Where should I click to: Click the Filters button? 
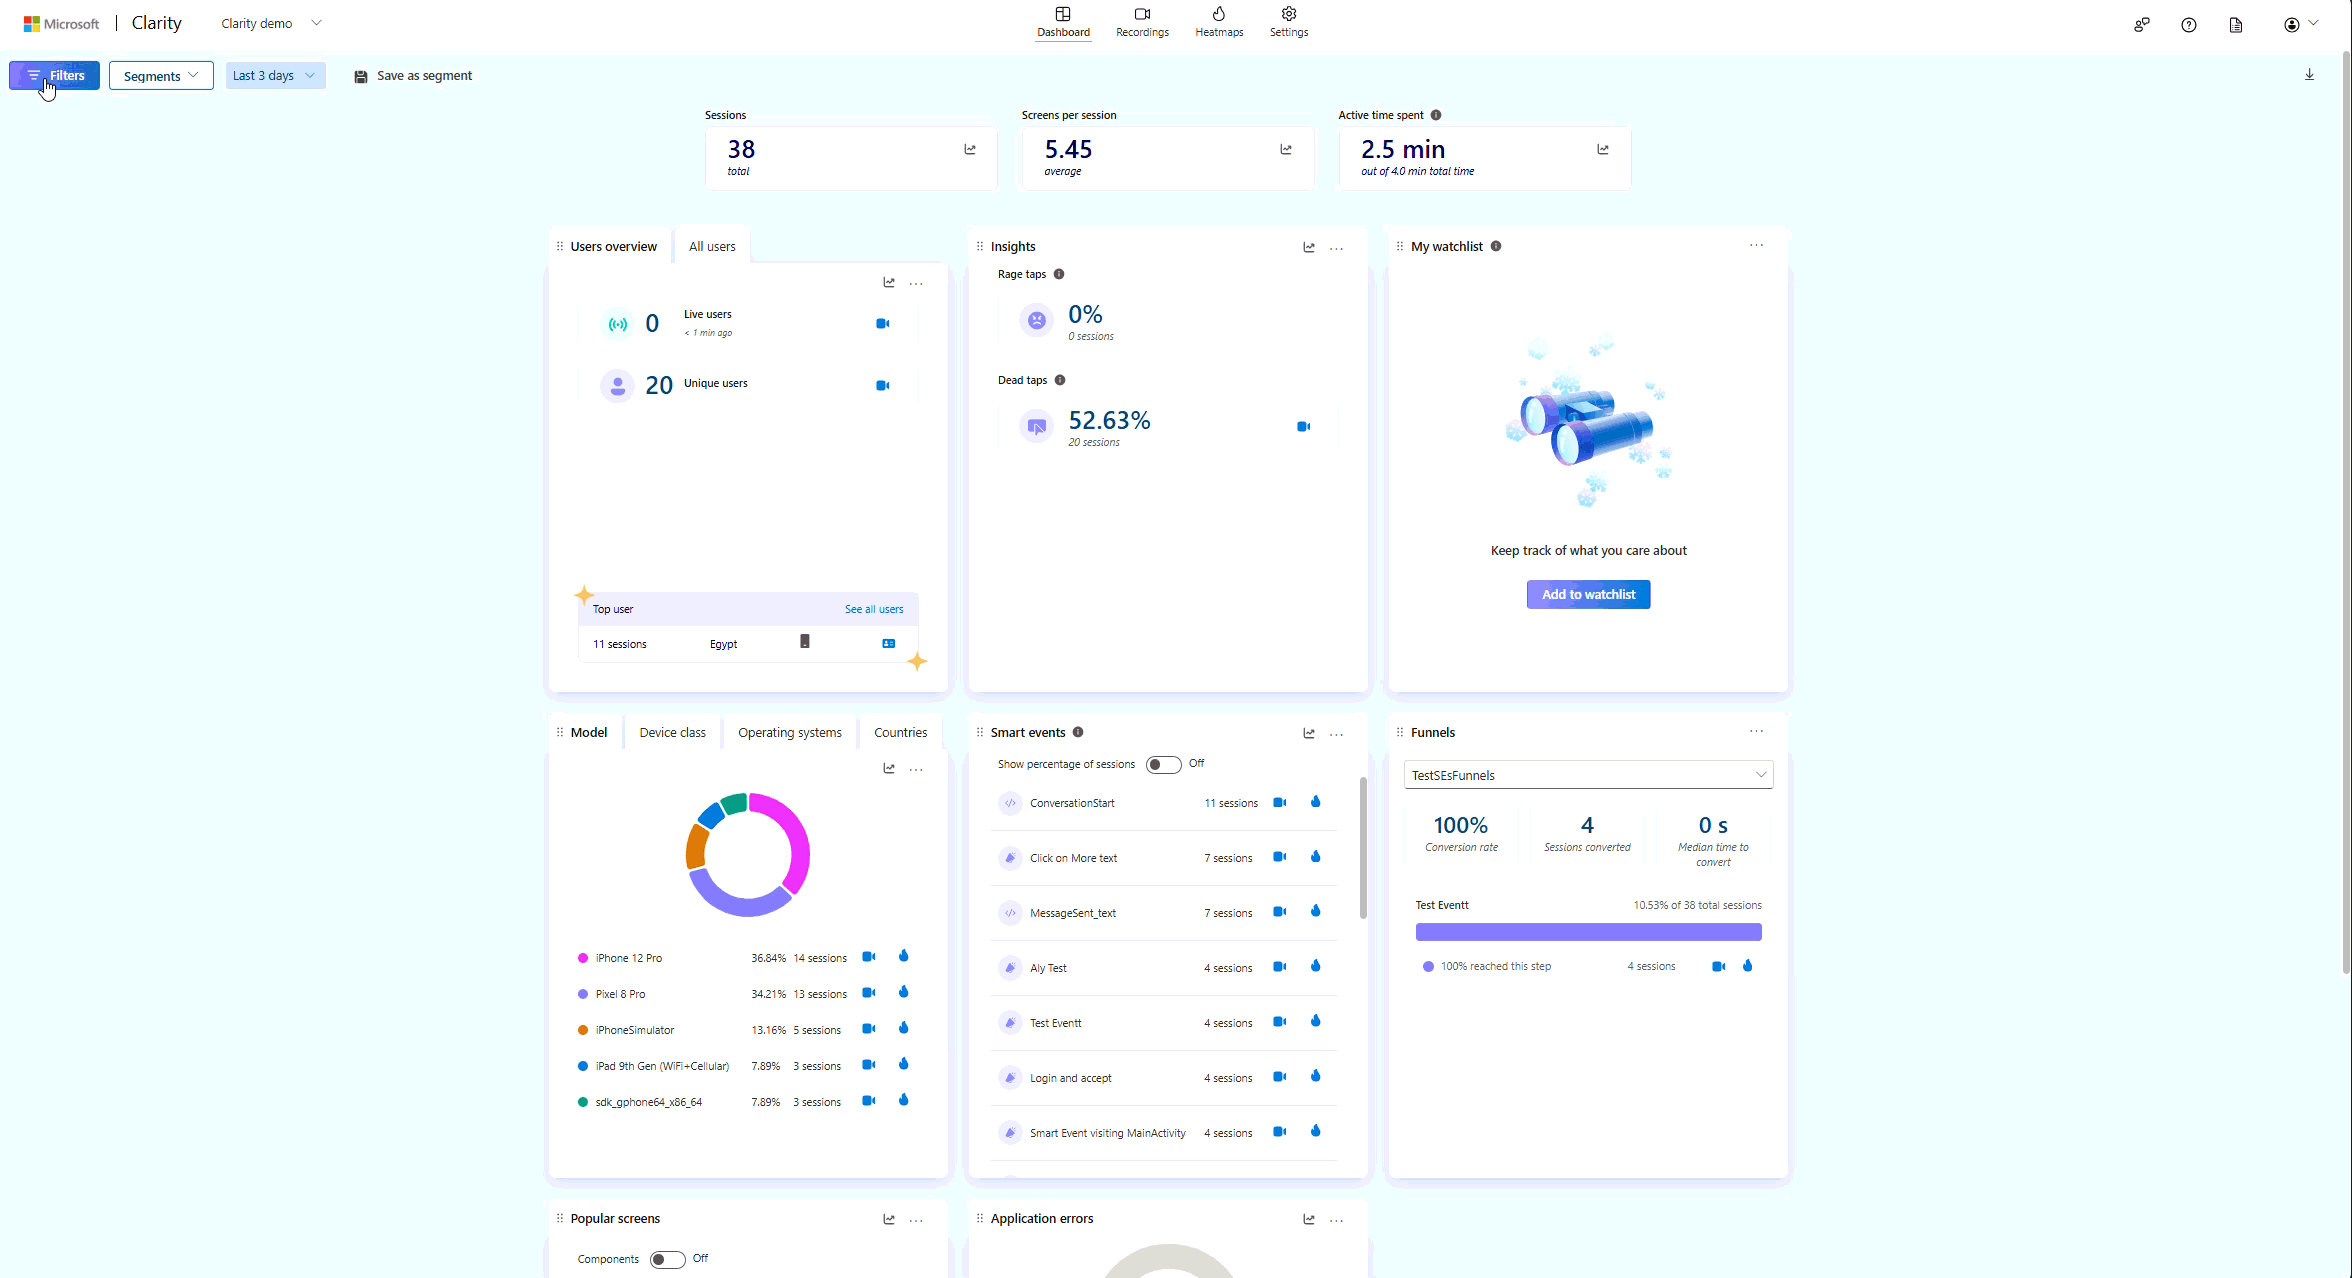(55, 76)
